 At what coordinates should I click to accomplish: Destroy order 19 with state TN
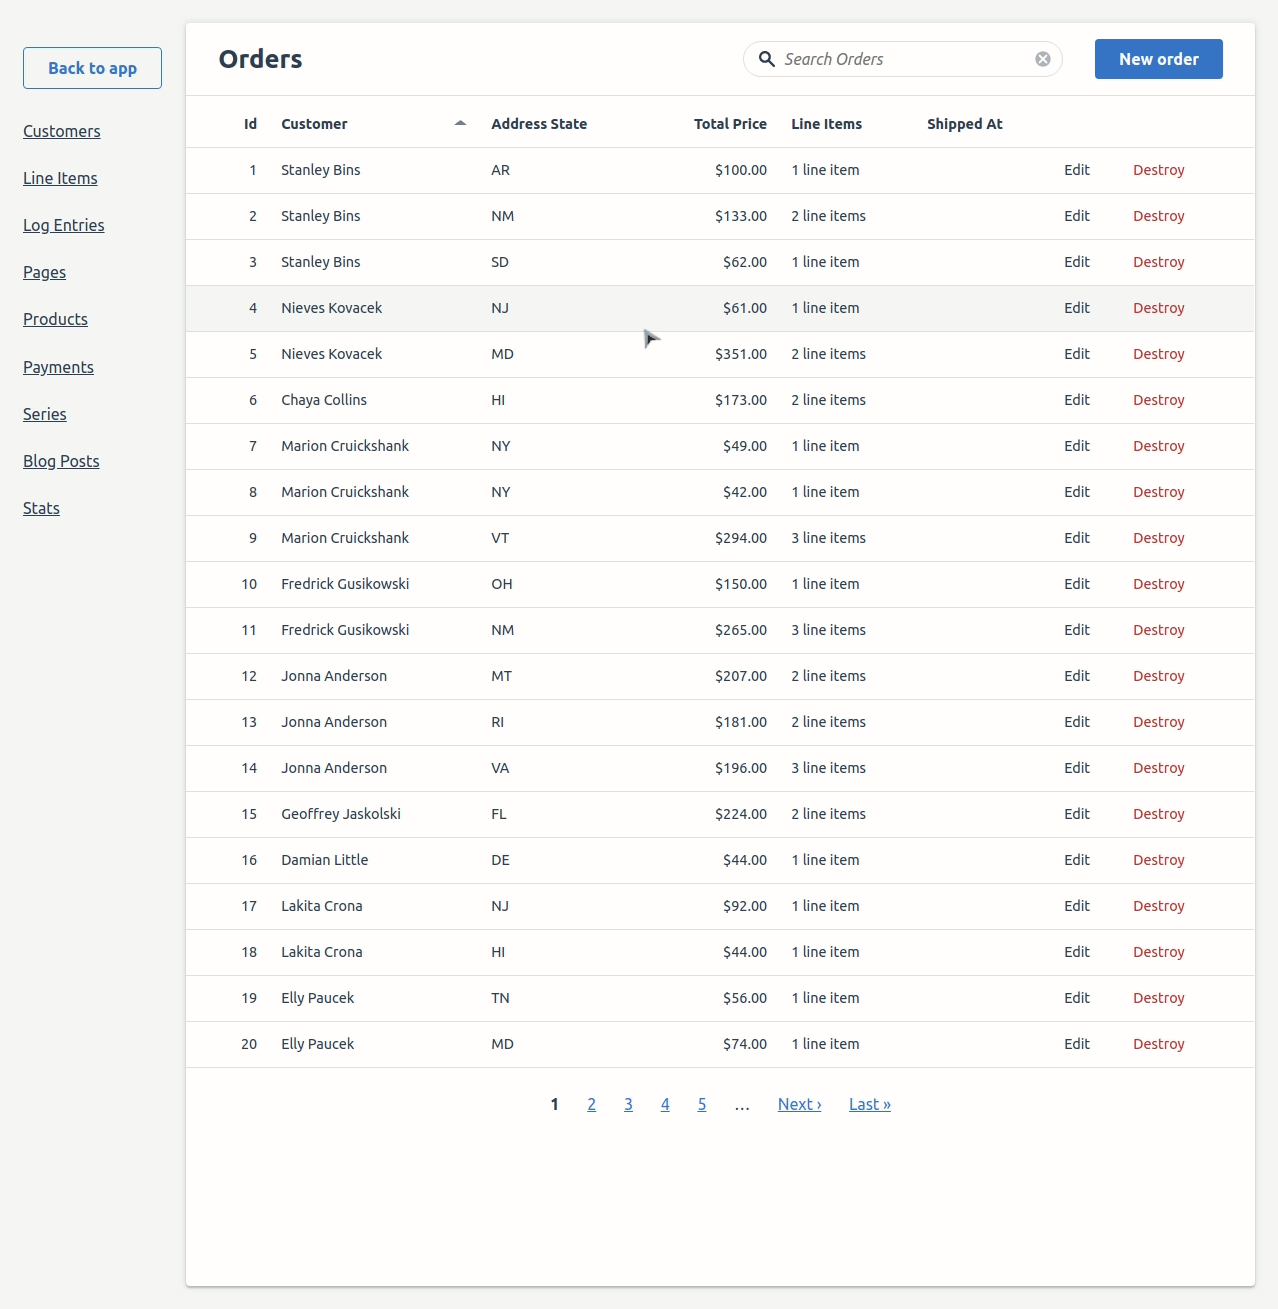[x=1159, y=998]
